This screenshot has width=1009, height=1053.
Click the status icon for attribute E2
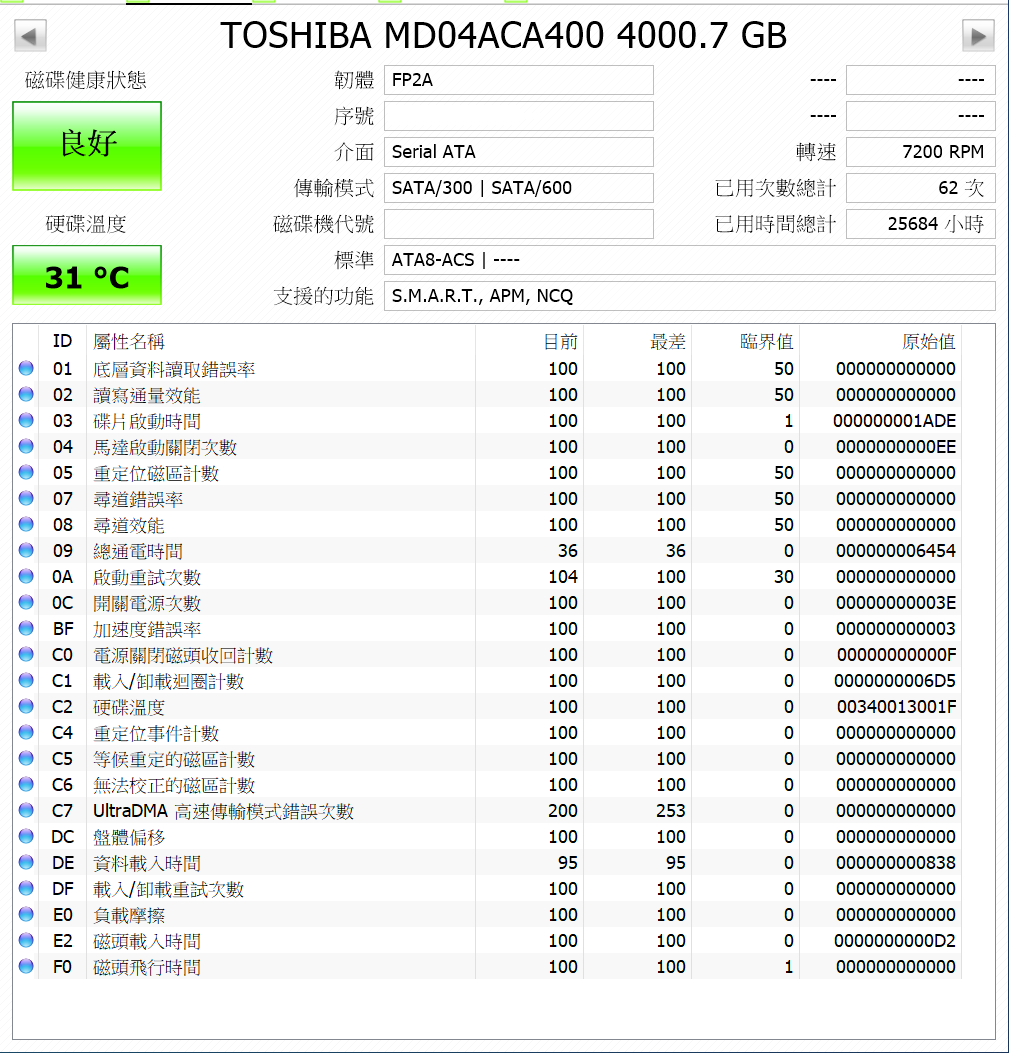tap(26, 940)
